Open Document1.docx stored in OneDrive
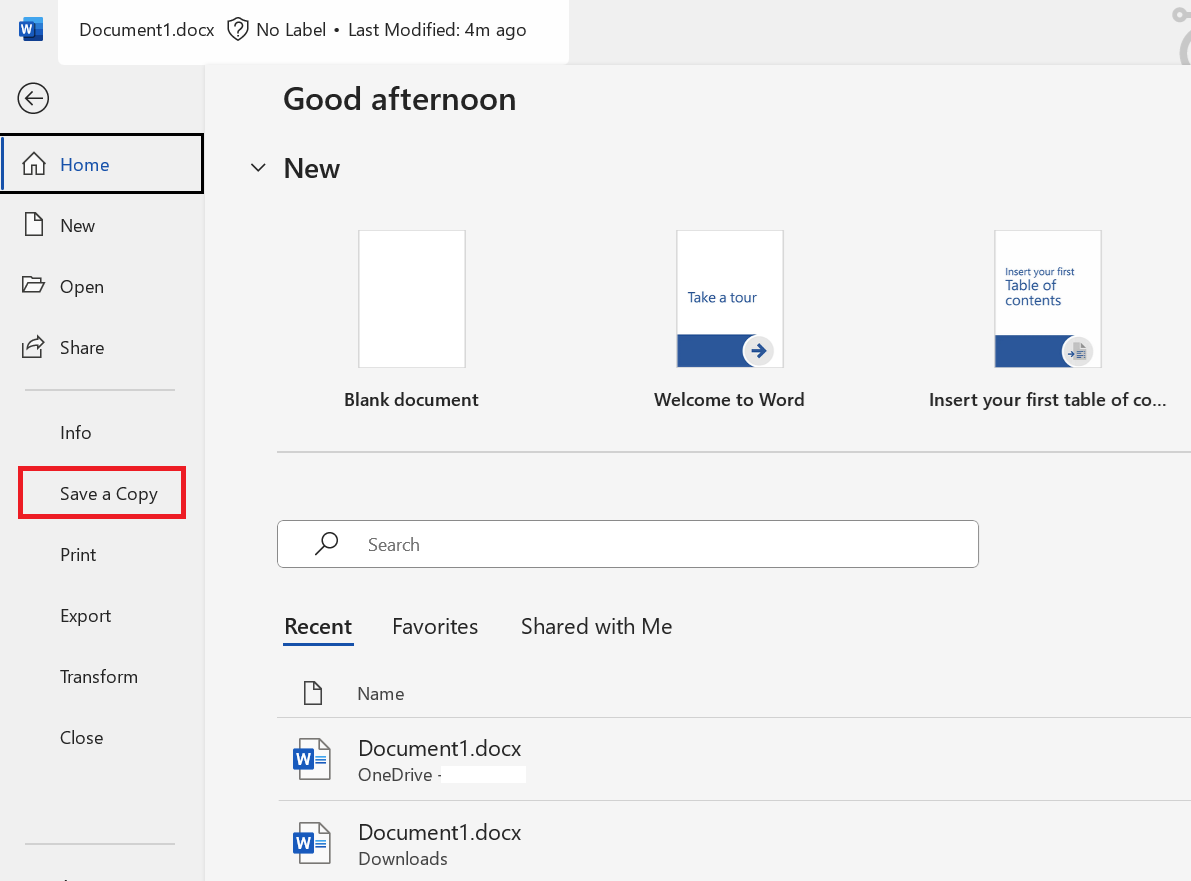1191x881 pixels. point(734,759)
